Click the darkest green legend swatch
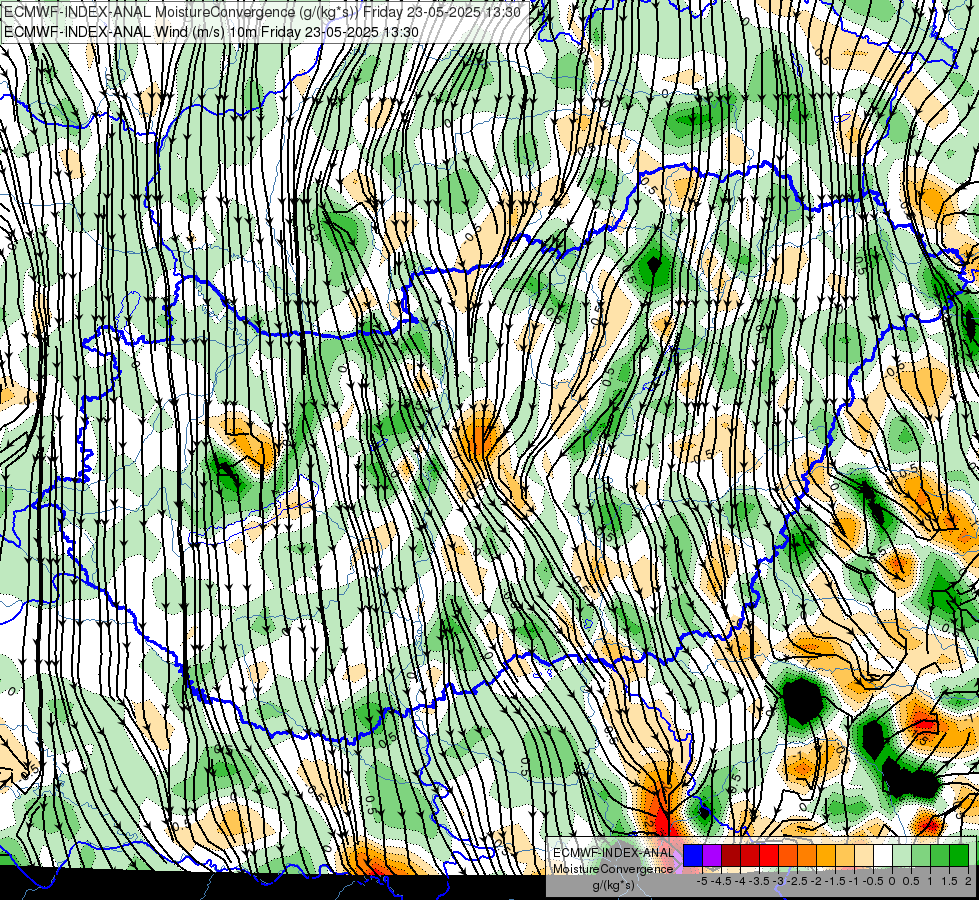Screen dimensions: 979x900 (959, 856)
